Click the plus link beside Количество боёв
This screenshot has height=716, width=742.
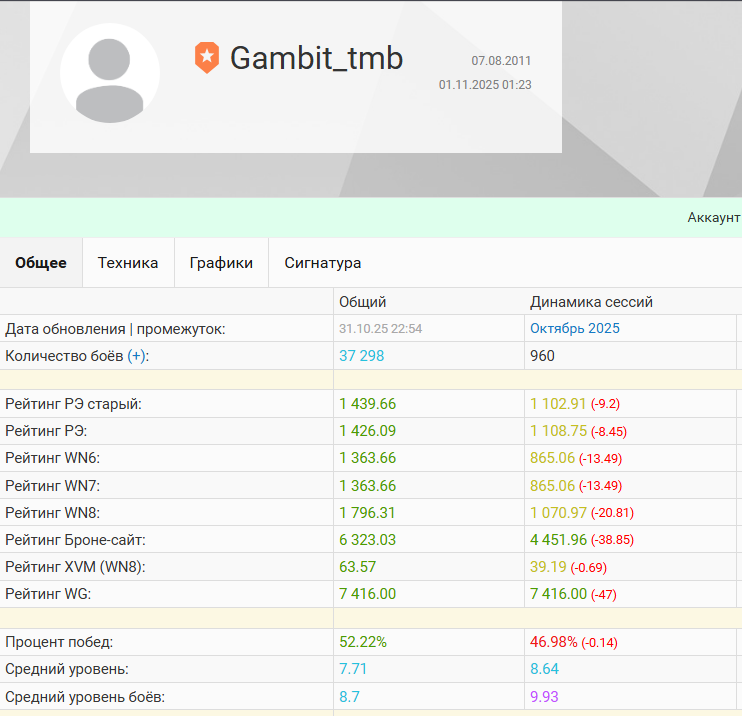136,356
